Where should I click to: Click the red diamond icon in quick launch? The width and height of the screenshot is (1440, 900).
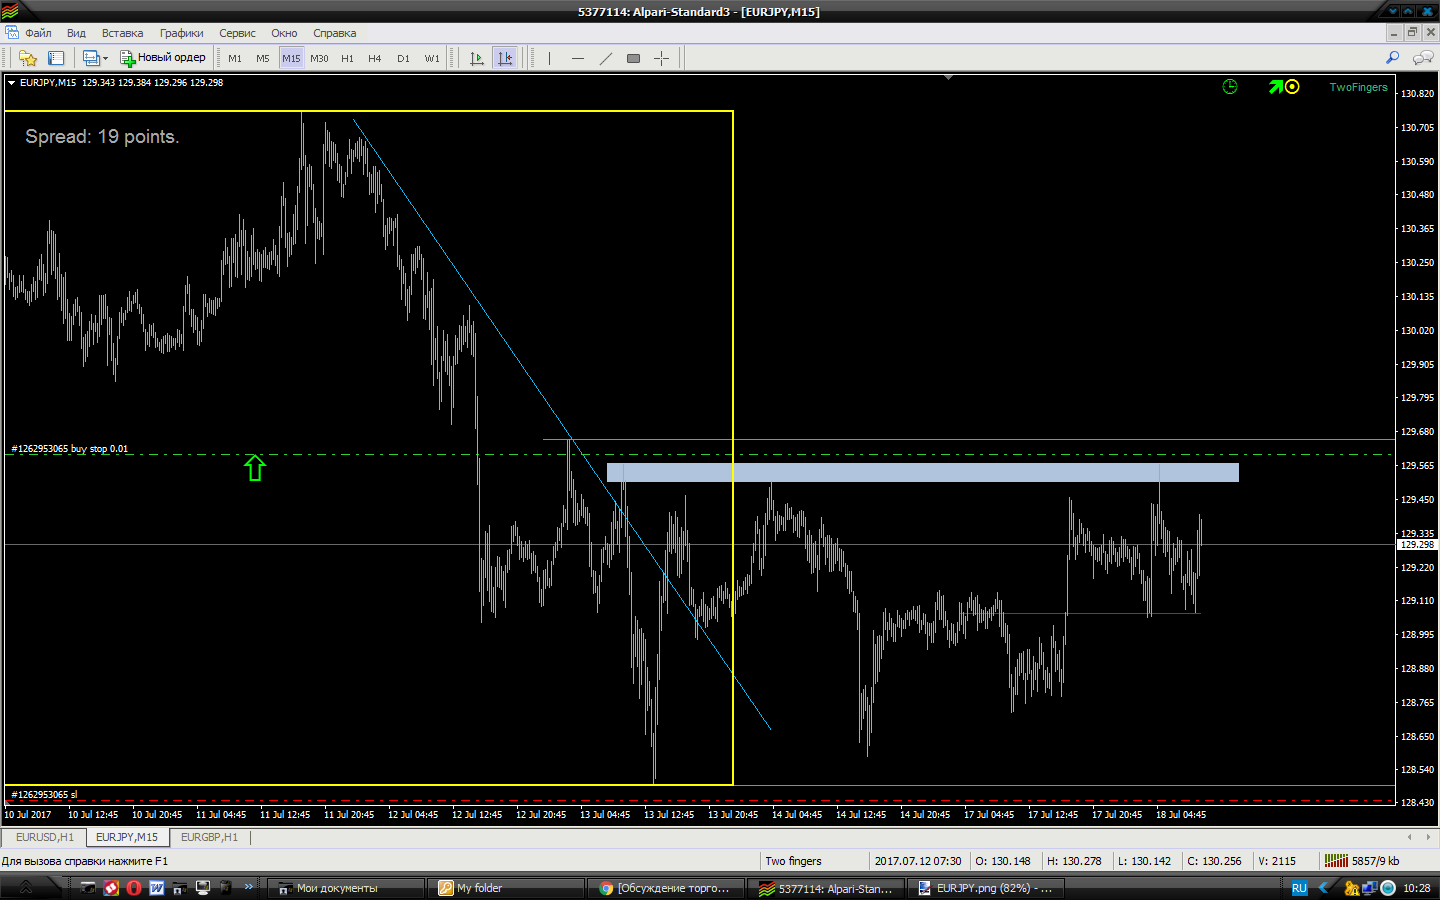click(x=111, y=888)
